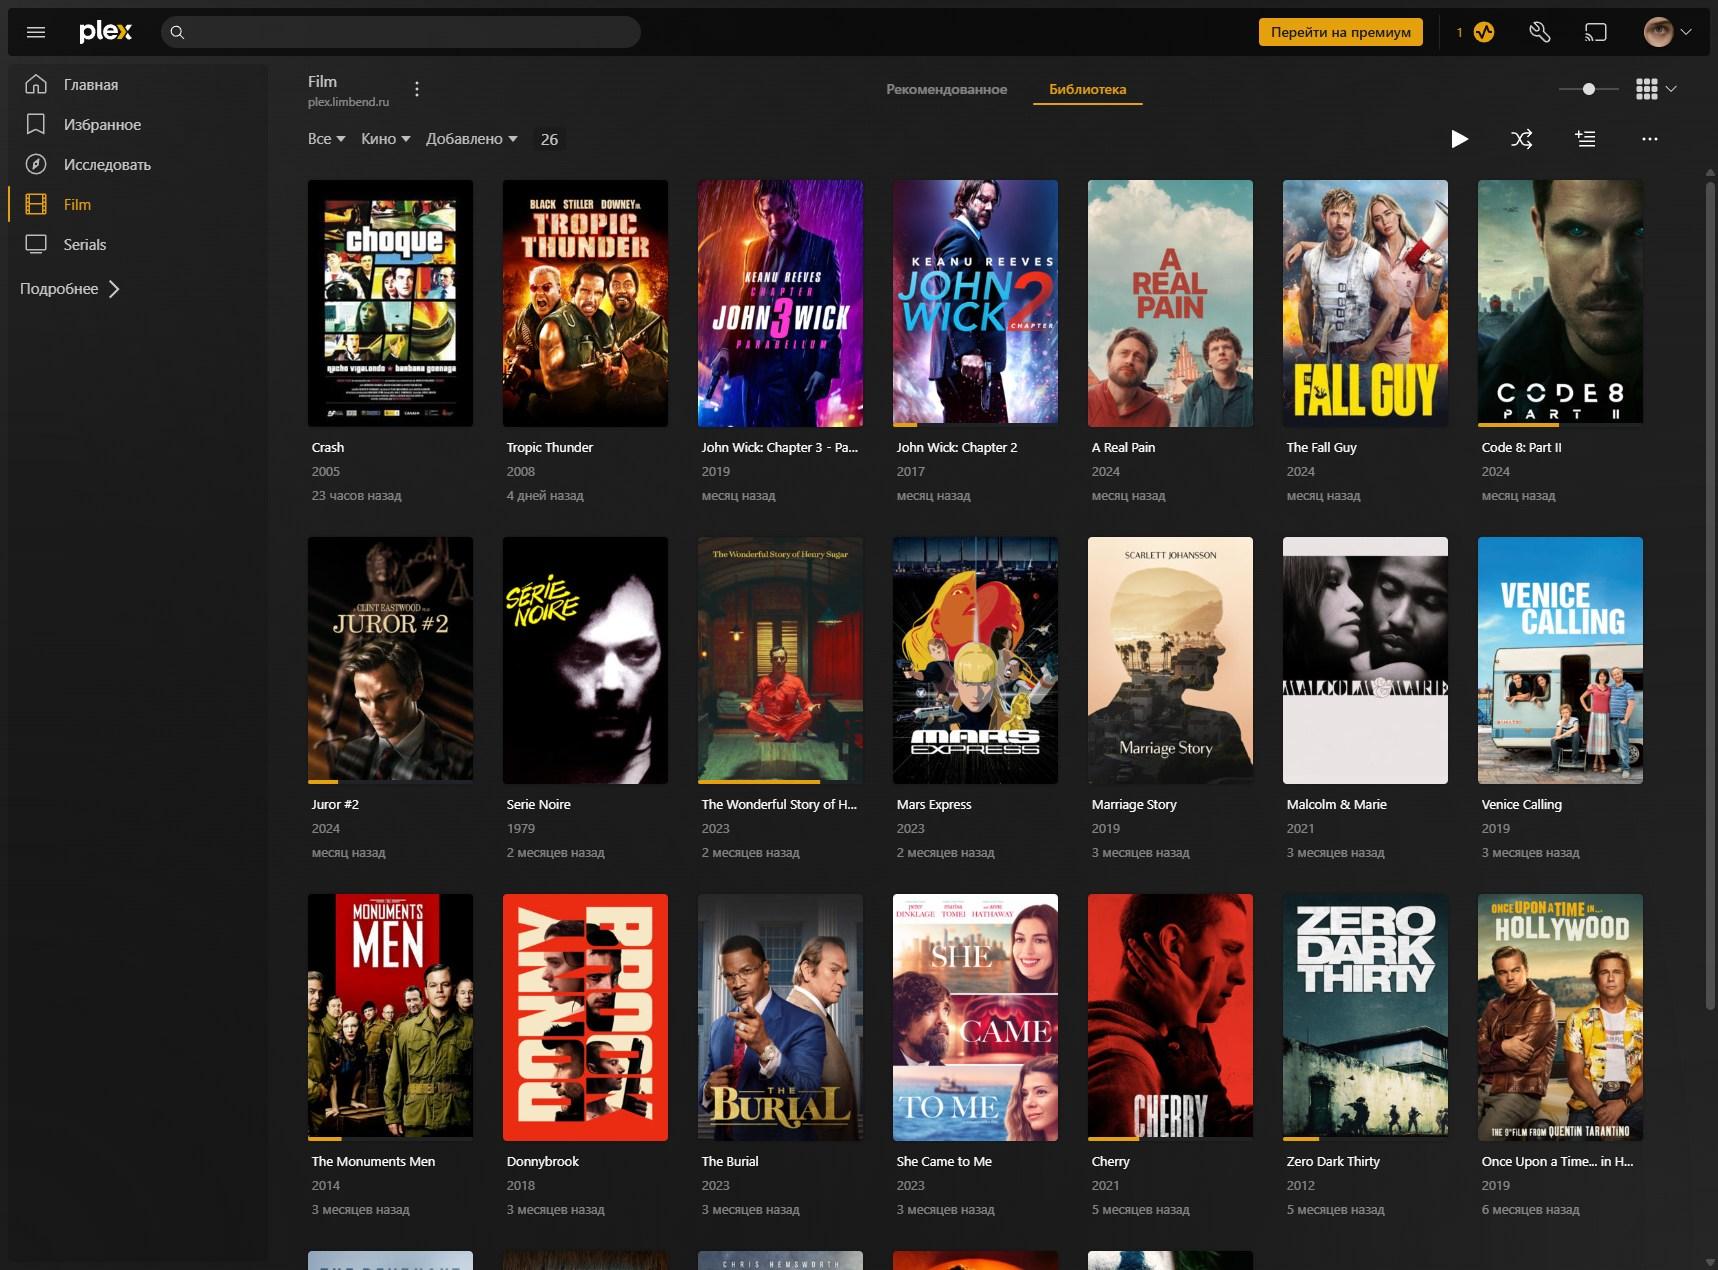Click Marriage Story title link
Viewport: 1718px width, 1270px height.
pos(1134,804)
